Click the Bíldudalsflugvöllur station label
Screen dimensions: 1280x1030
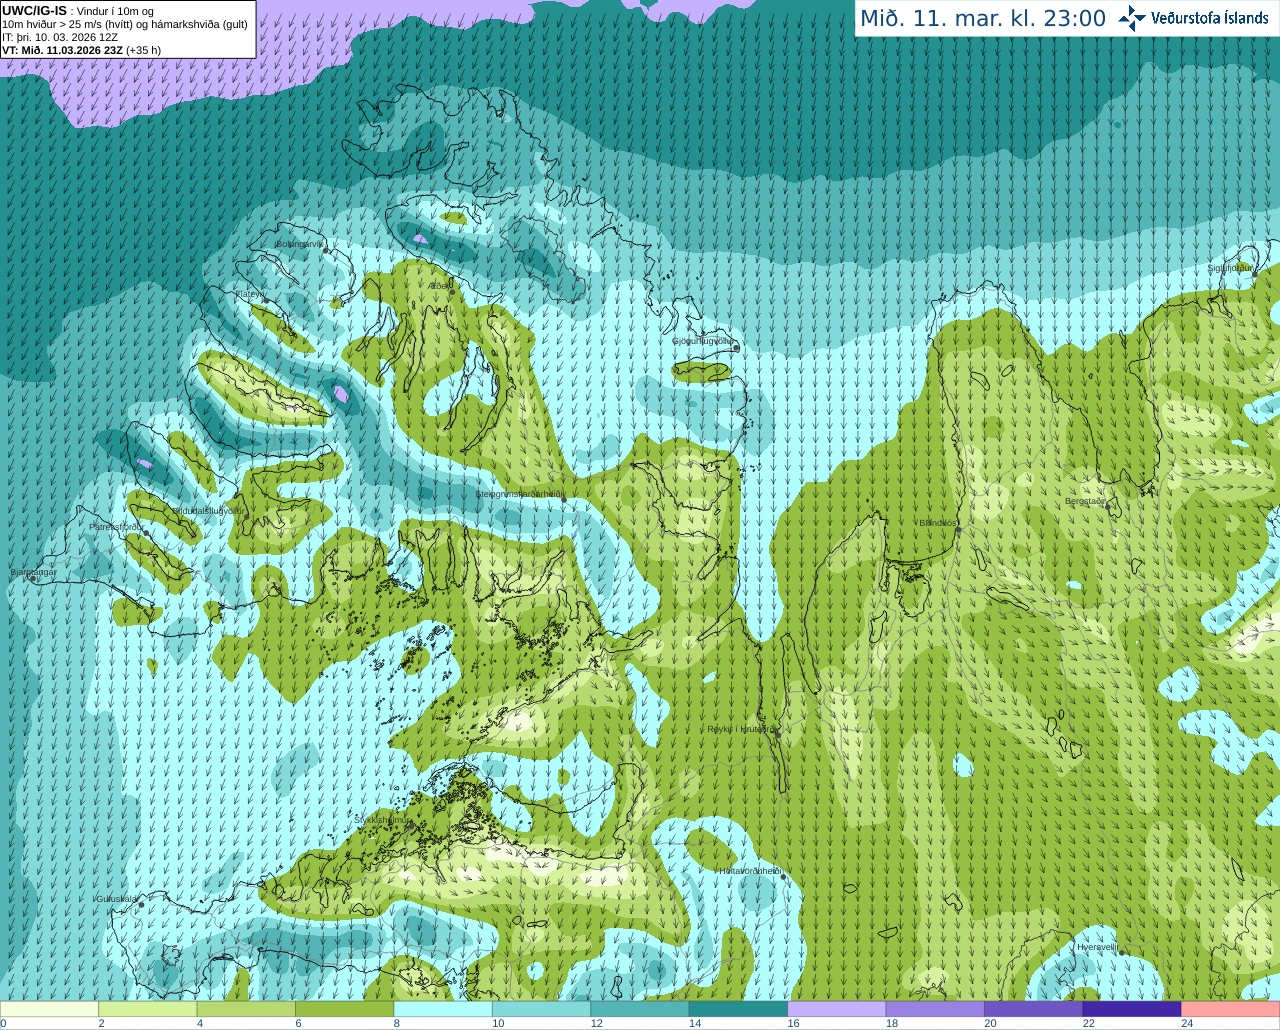(x=208, y=510)
